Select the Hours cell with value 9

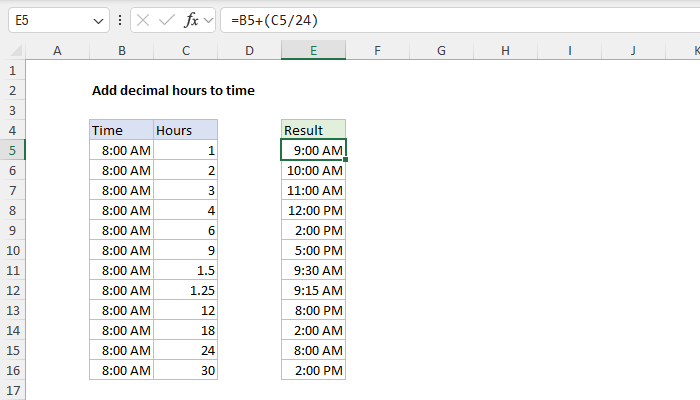tap(186, 250)
